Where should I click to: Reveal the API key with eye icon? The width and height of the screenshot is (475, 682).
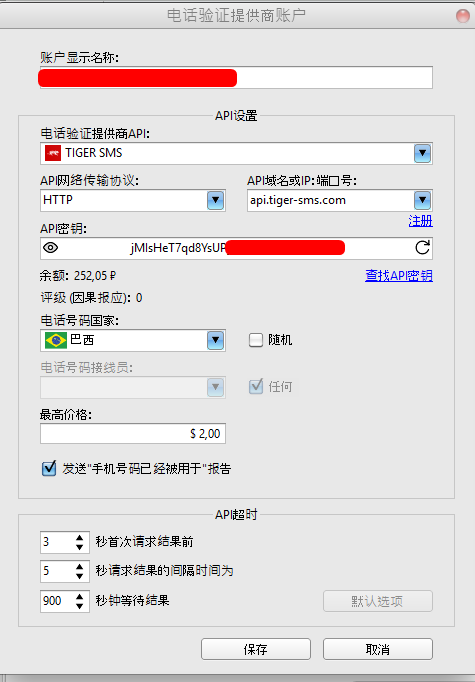point(51,248)
